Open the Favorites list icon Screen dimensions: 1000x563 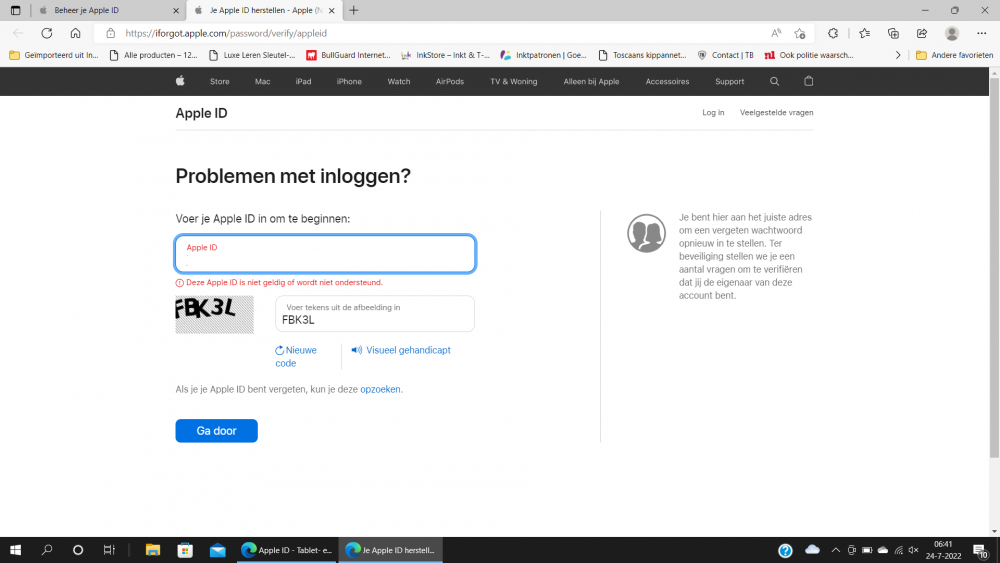tap(864, 33)
